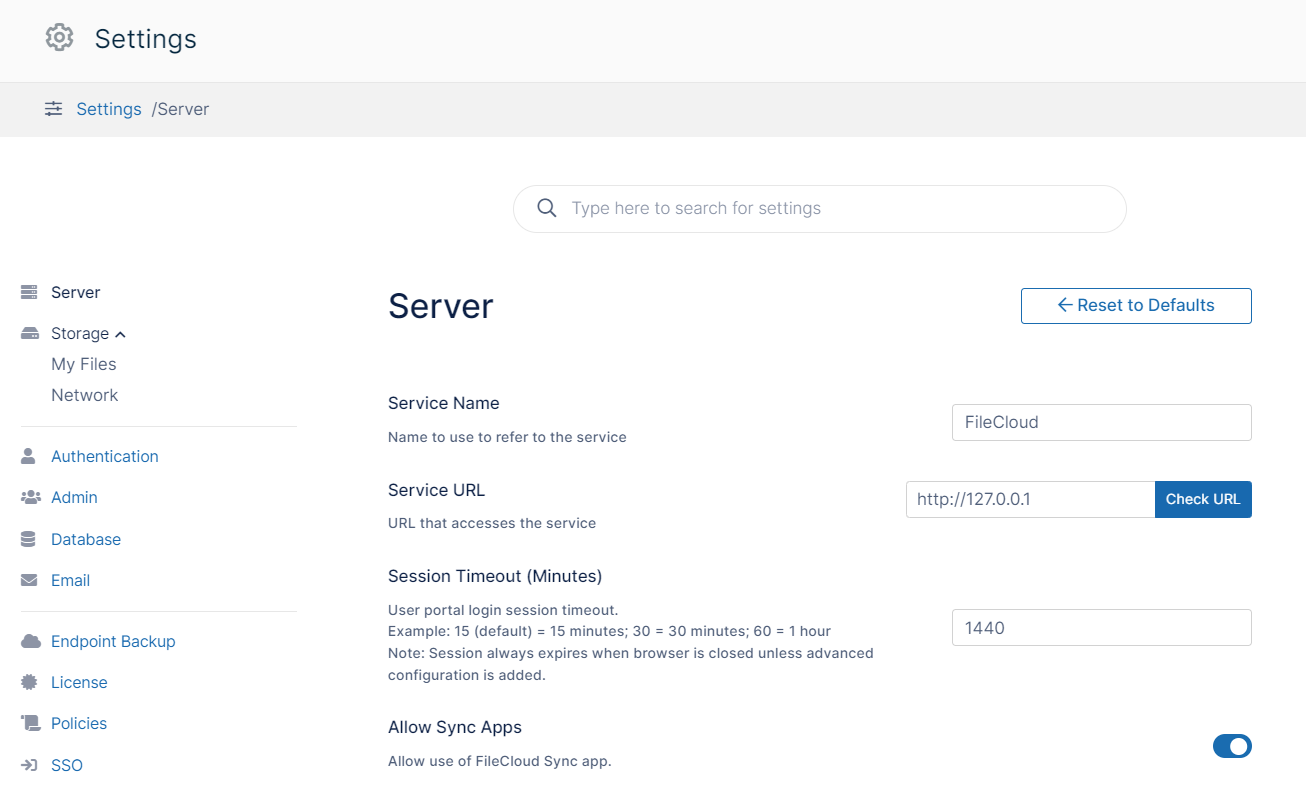Click the Endpoint Backup cloud icon
The width and height of the screenshot is (1306, 794).
(30, 641)
